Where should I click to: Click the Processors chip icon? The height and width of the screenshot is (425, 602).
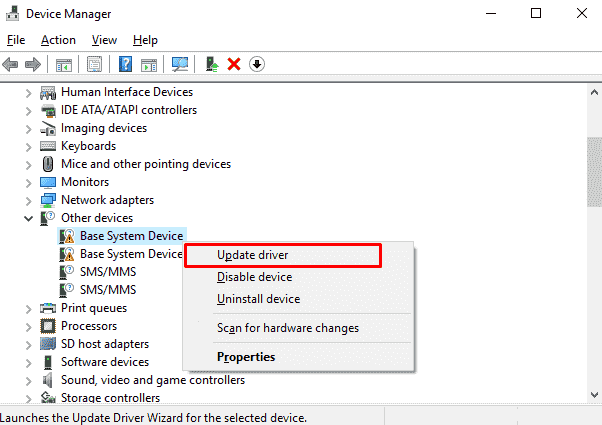click(48, 326)
